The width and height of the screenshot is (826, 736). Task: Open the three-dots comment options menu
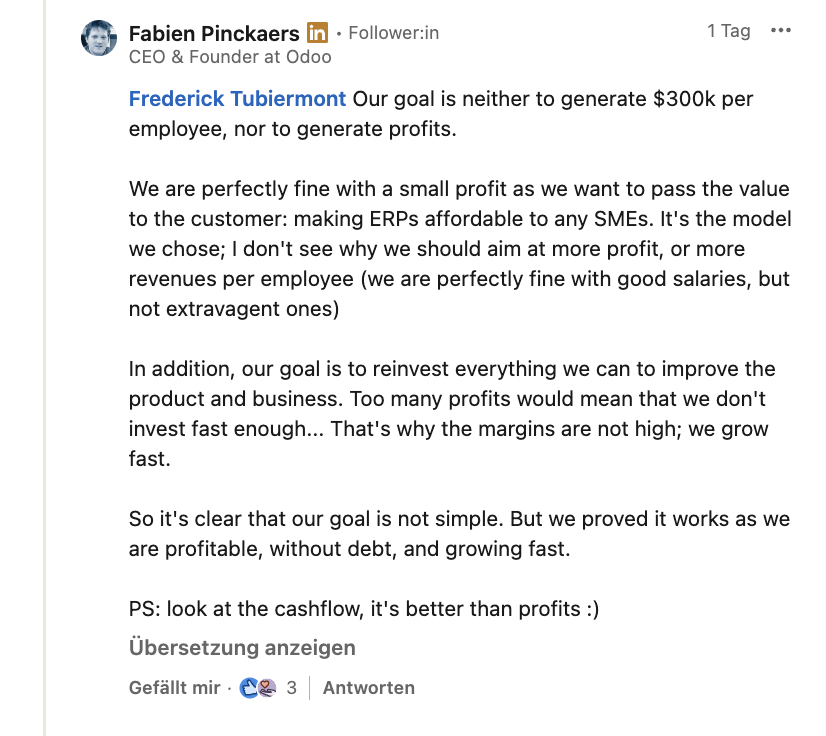coord(781,31)
